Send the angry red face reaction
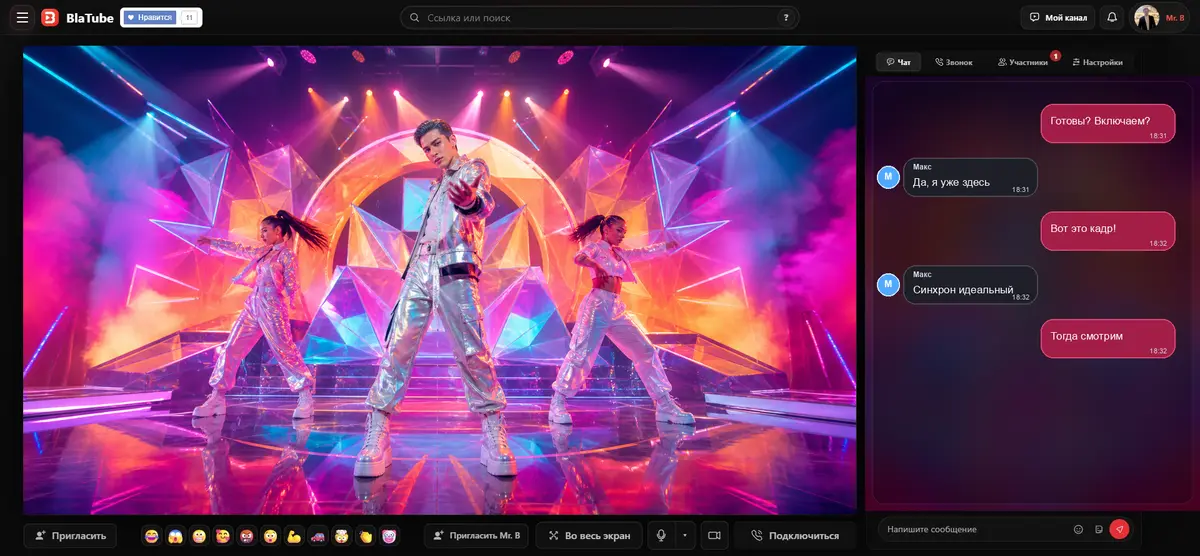This screenshot has width=1200, height=556. tap(247, 536)
